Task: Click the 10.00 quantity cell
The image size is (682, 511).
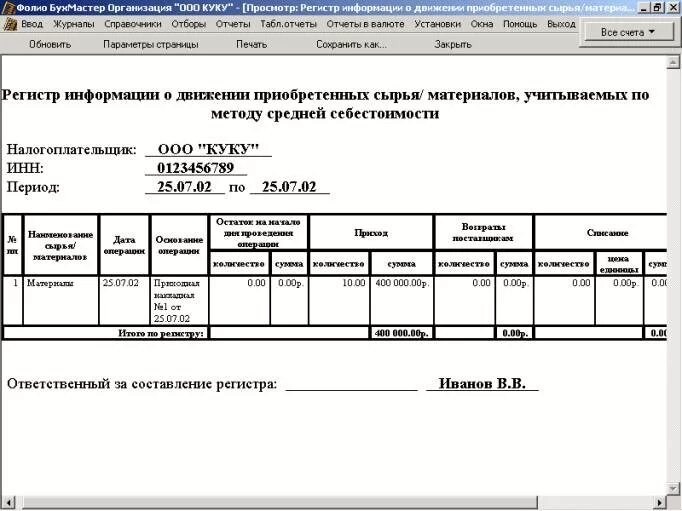Action: [339, 300]
